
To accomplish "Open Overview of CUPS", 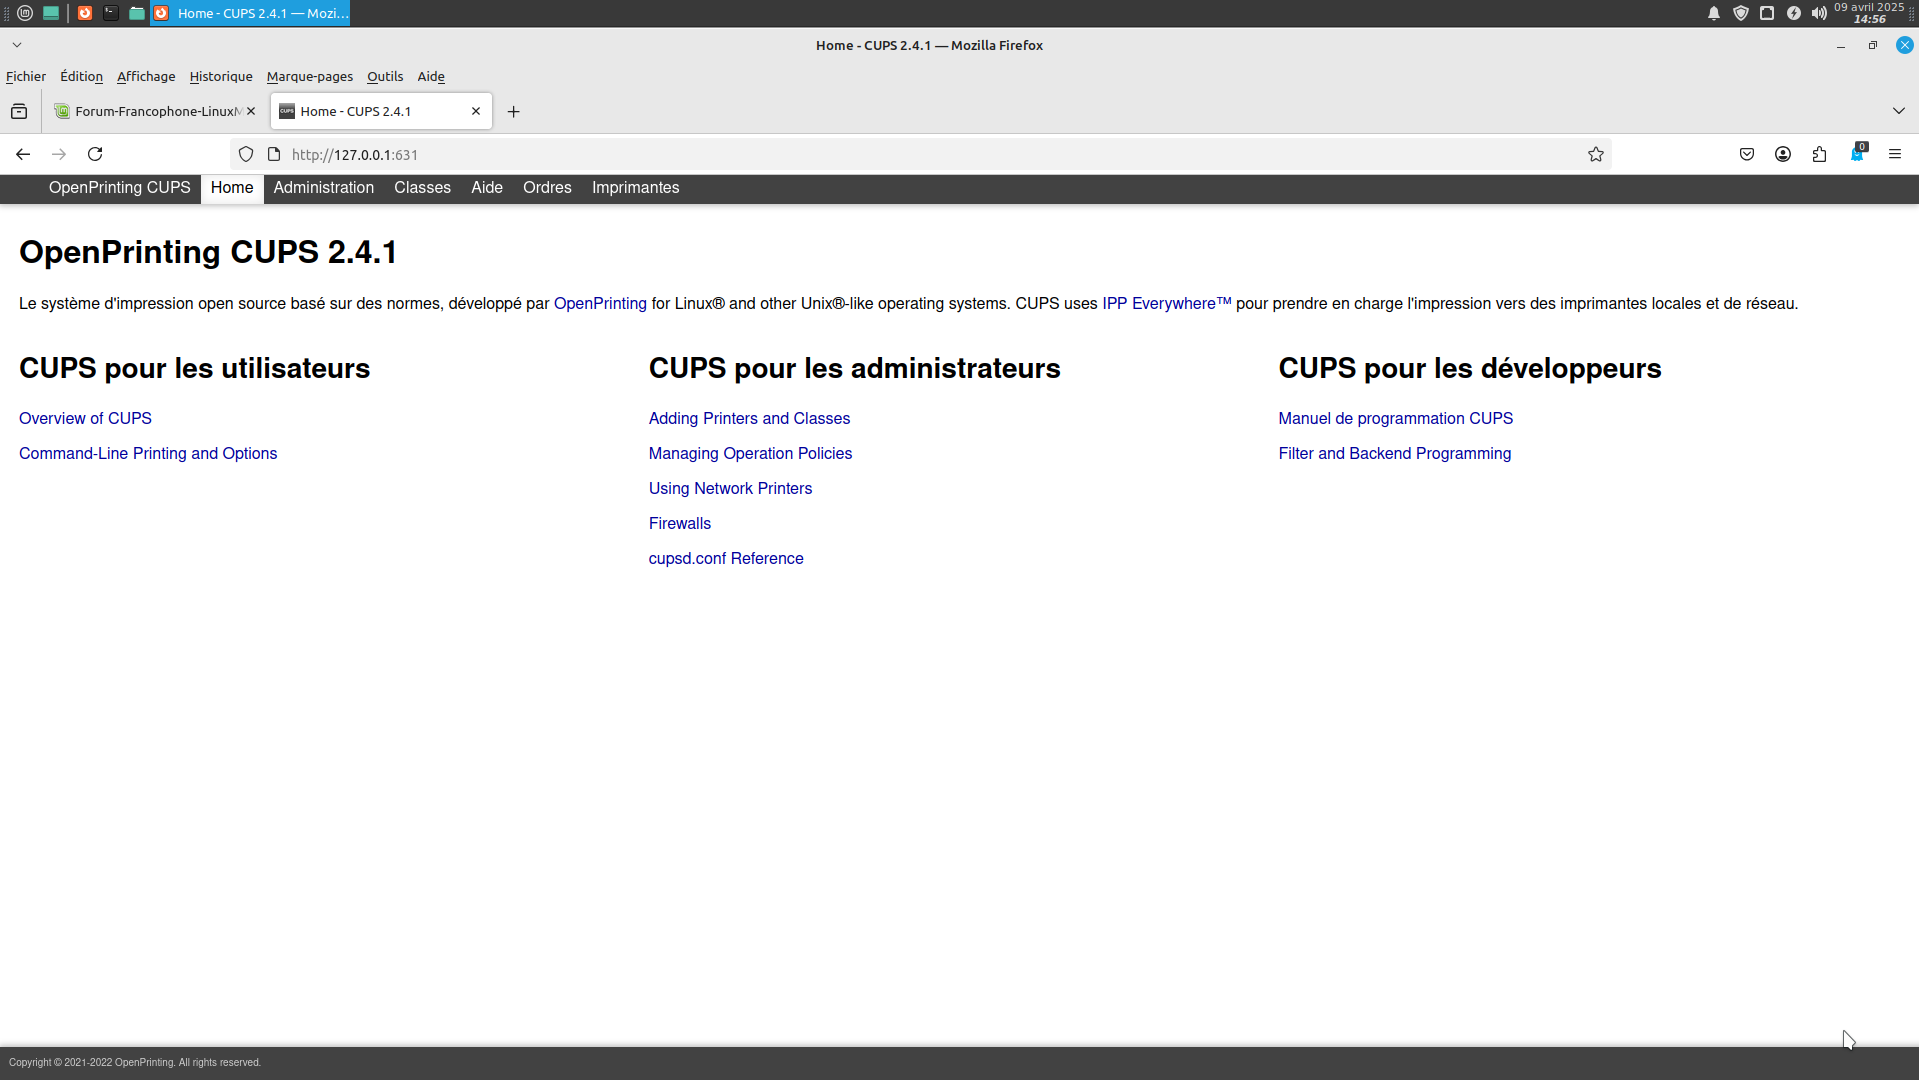I will [x=85, y=419].
